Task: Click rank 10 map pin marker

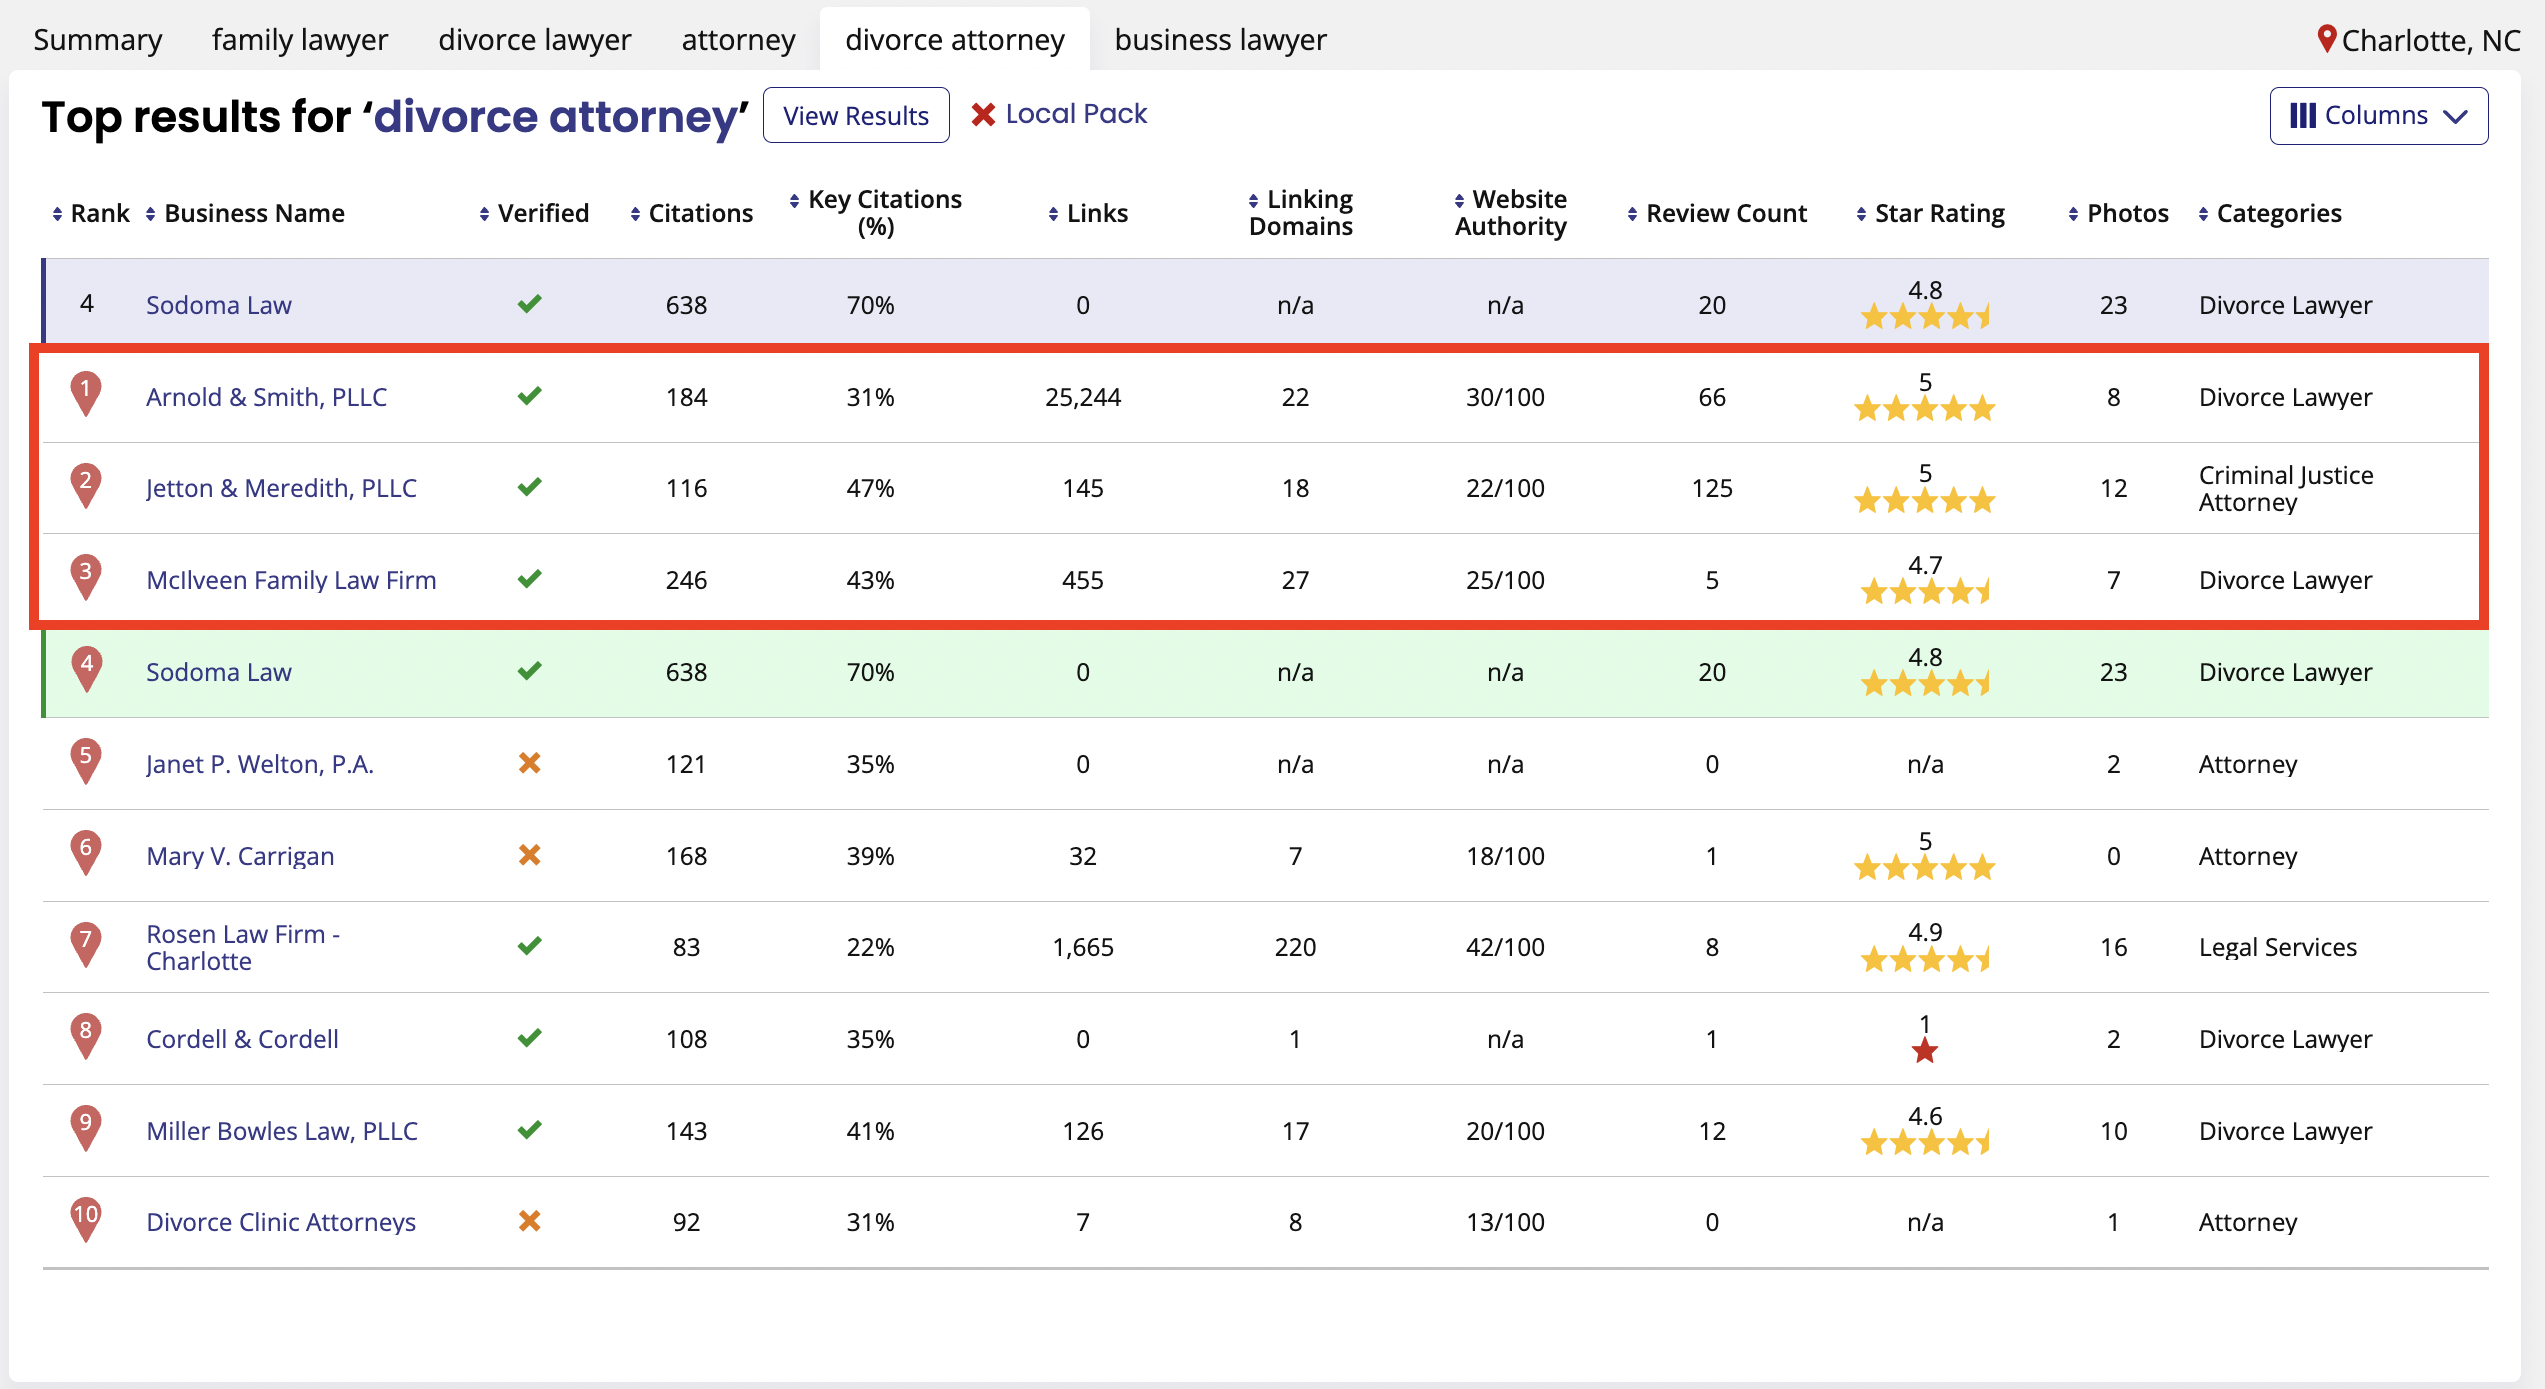Action: pos(86,1217)
